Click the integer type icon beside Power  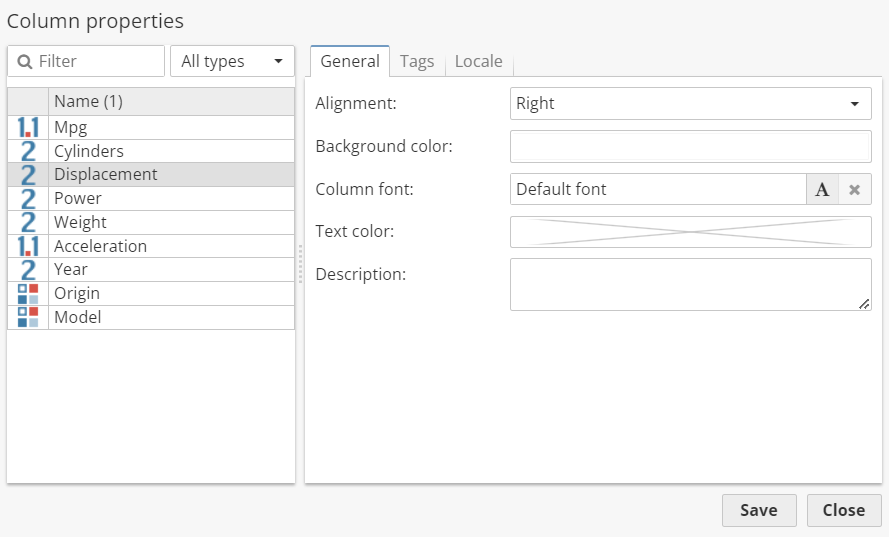(28, 198)
